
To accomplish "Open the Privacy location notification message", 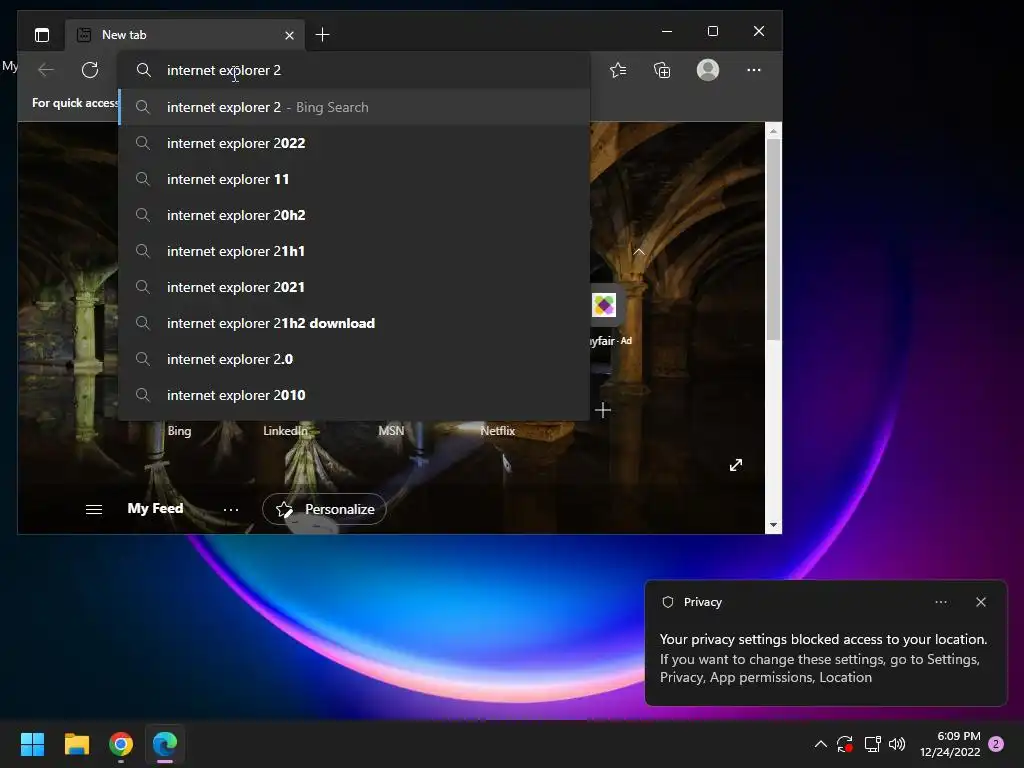I will [x=823, y=658].
